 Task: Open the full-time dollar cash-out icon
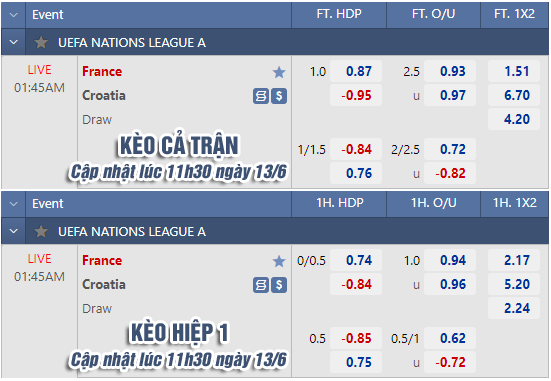point(279,96)
